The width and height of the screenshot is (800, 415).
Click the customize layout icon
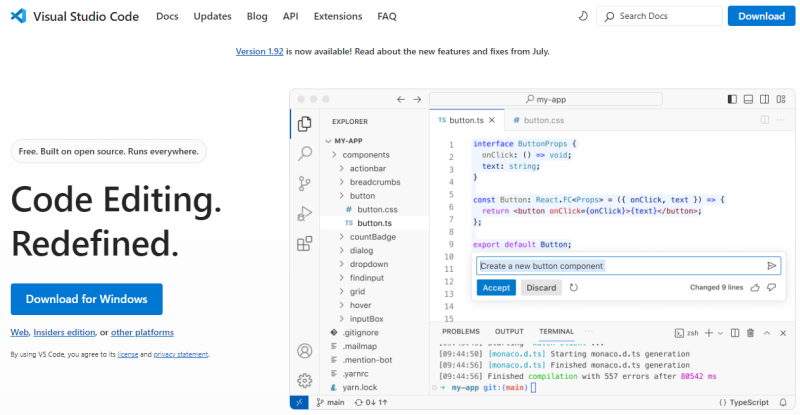coord(781,99)
